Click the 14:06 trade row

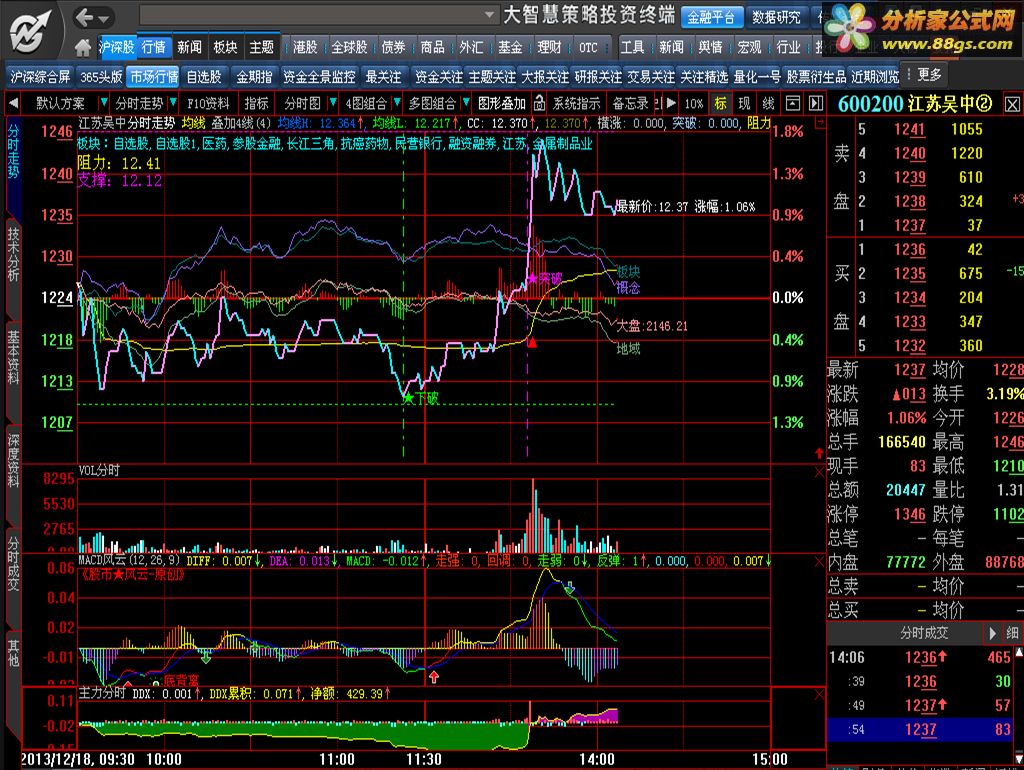pyautogui.click(x=920, y=658)
